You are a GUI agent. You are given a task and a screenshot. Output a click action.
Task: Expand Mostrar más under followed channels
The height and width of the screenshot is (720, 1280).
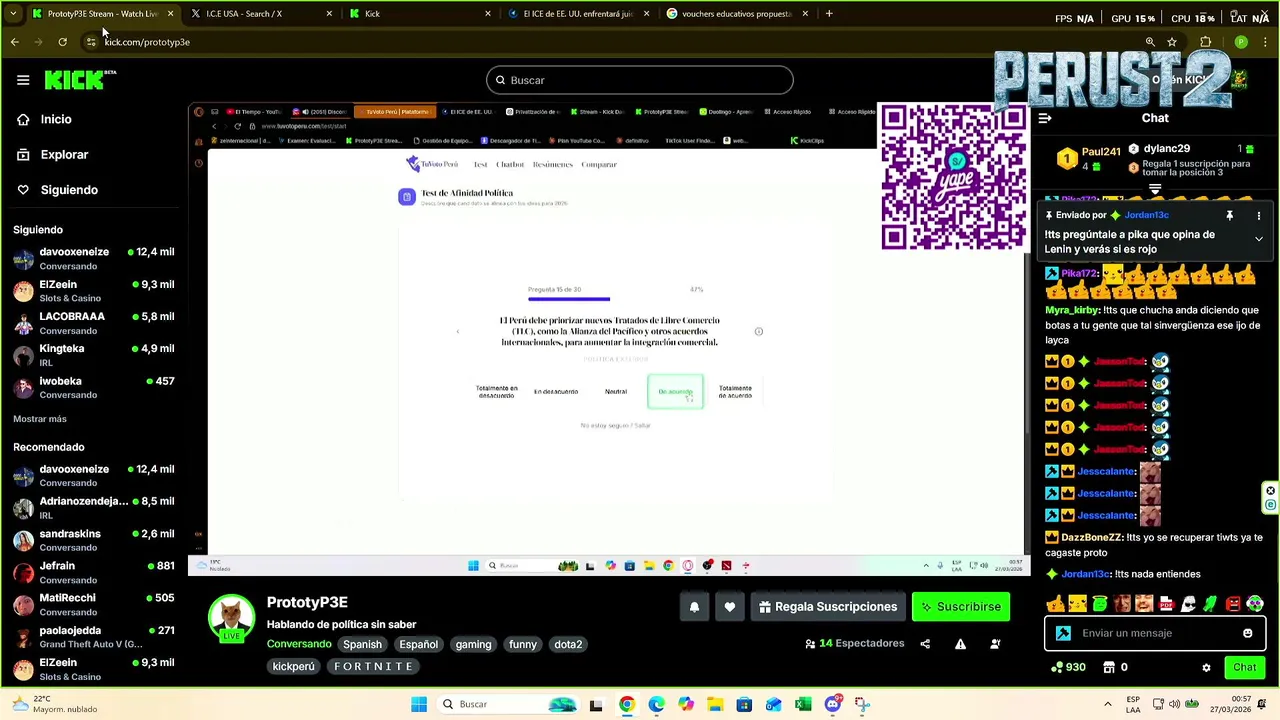[40, 419]
